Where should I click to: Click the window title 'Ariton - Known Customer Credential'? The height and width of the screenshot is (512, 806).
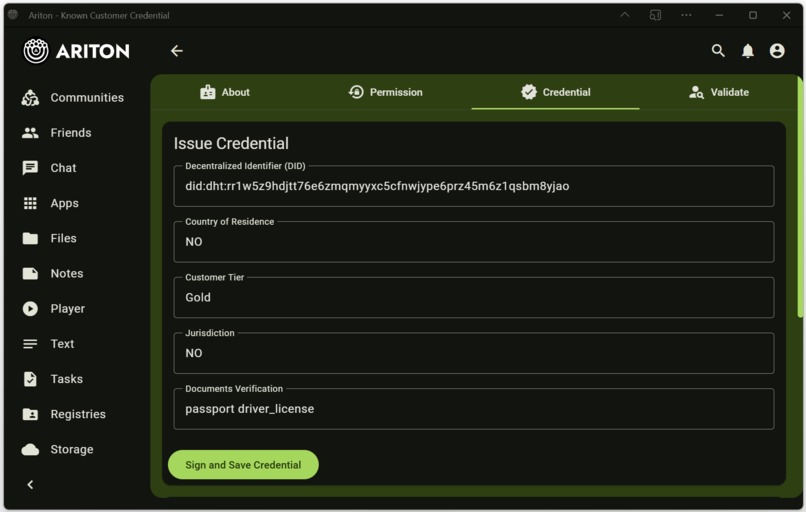point(99,15)
